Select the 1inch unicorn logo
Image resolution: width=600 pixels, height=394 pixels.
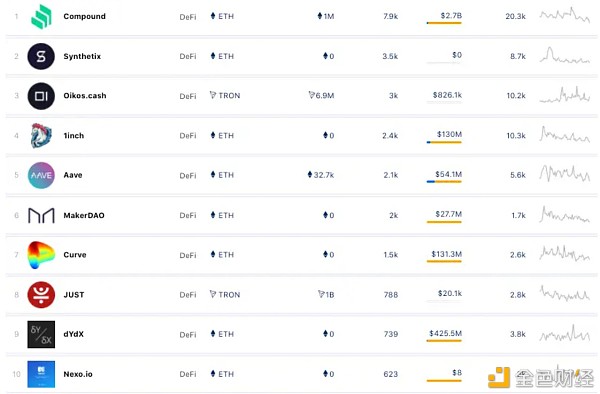pyautogui.click(x=41, y=136)
